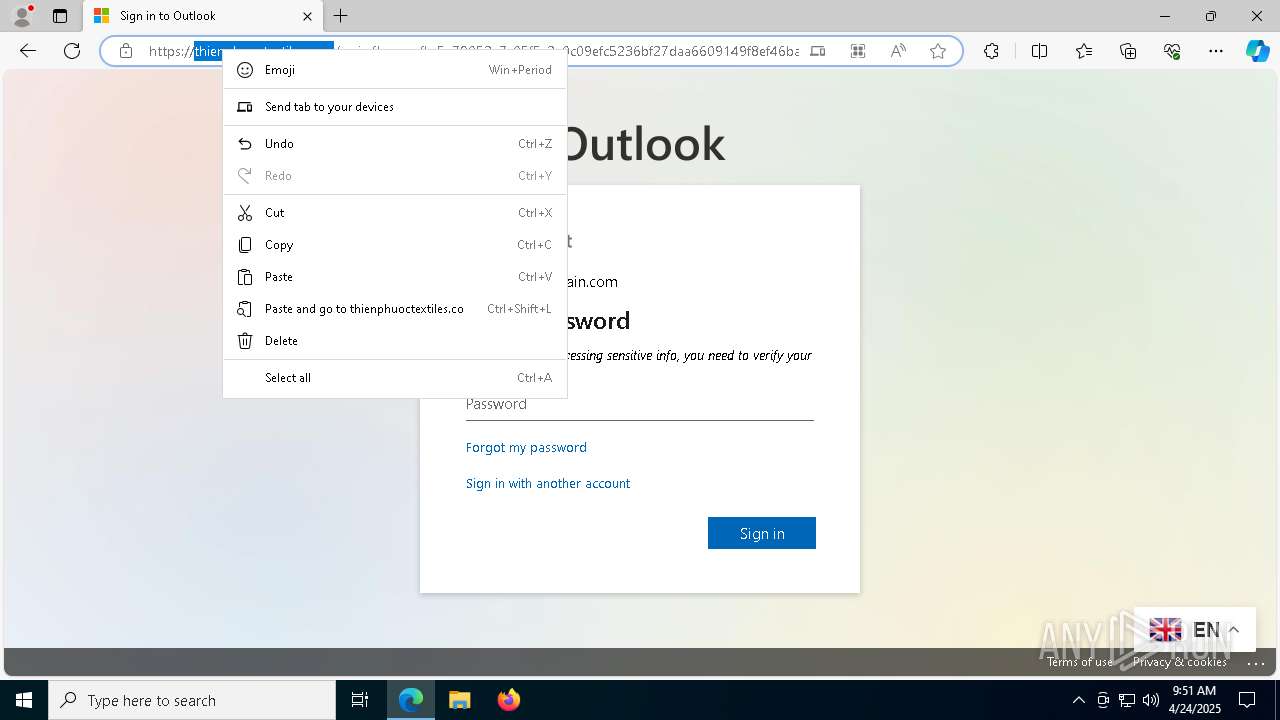The image size is (1280, 720).
Task: Choose Paste from context menu
Action: click(x=395, y=277)
